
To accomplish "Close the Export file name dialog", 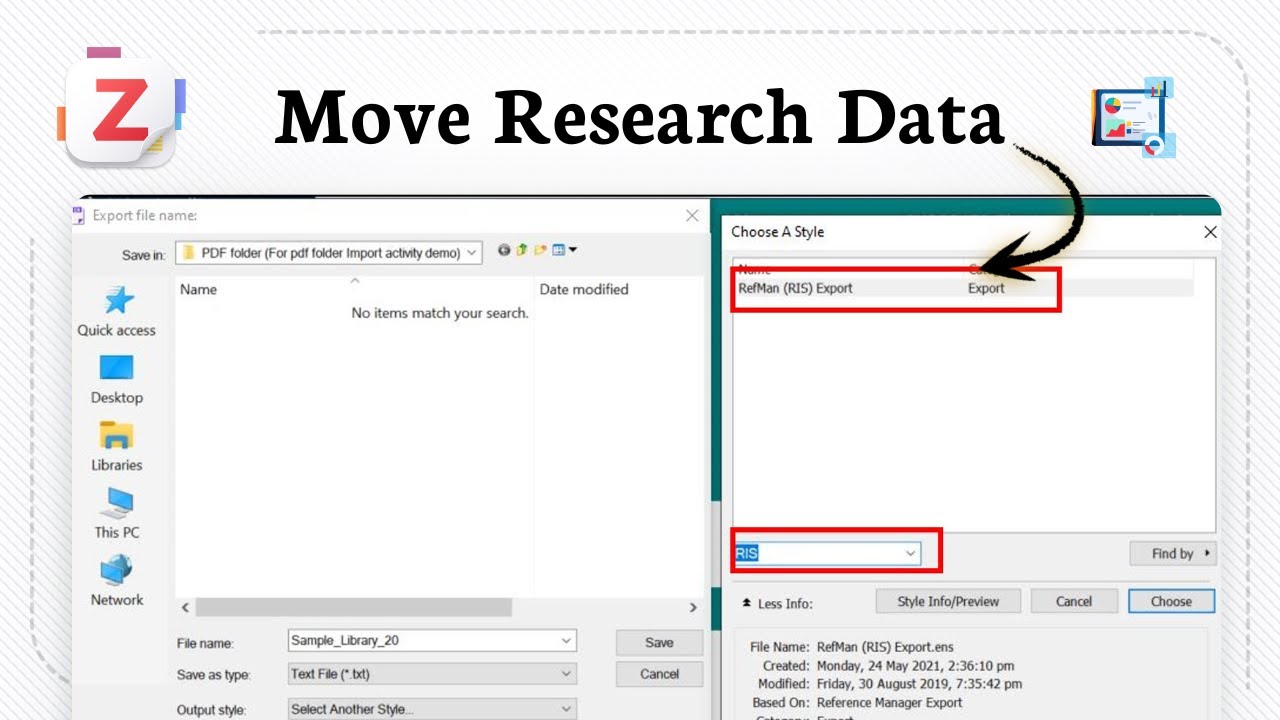I will [x=692, y=215].
